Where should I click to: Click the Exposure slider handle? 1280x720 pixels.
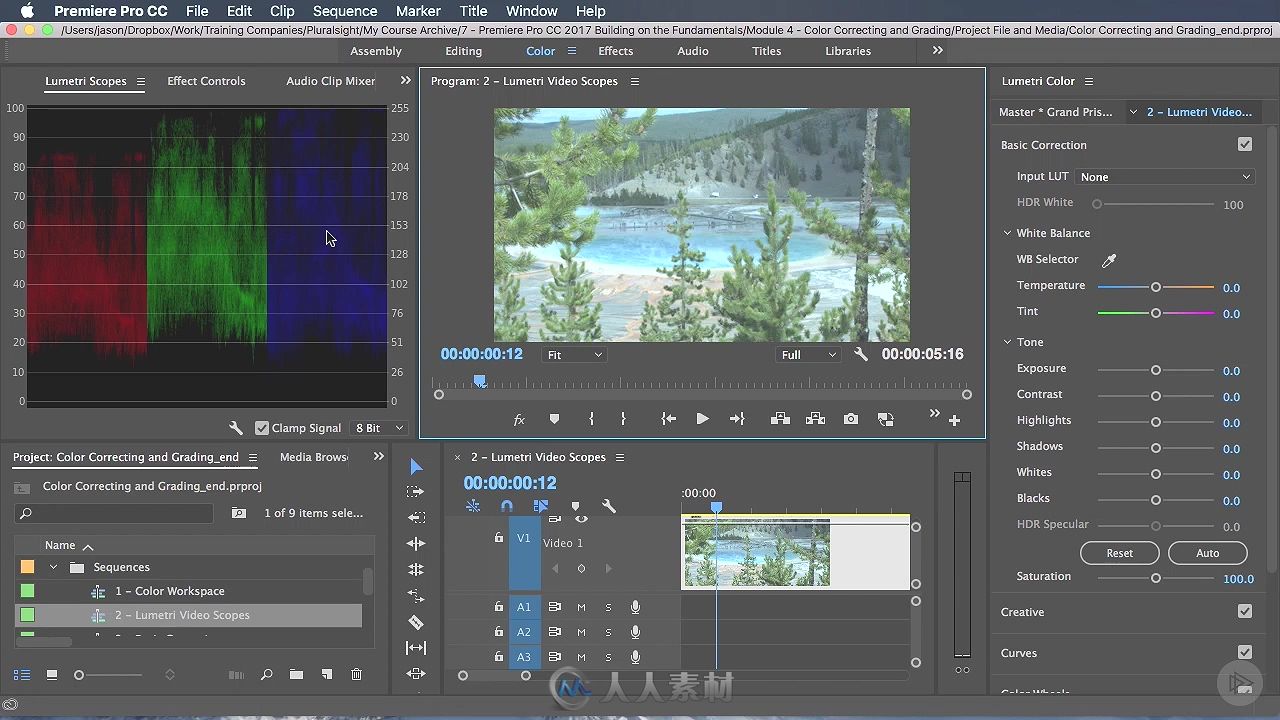[1156, 370]
